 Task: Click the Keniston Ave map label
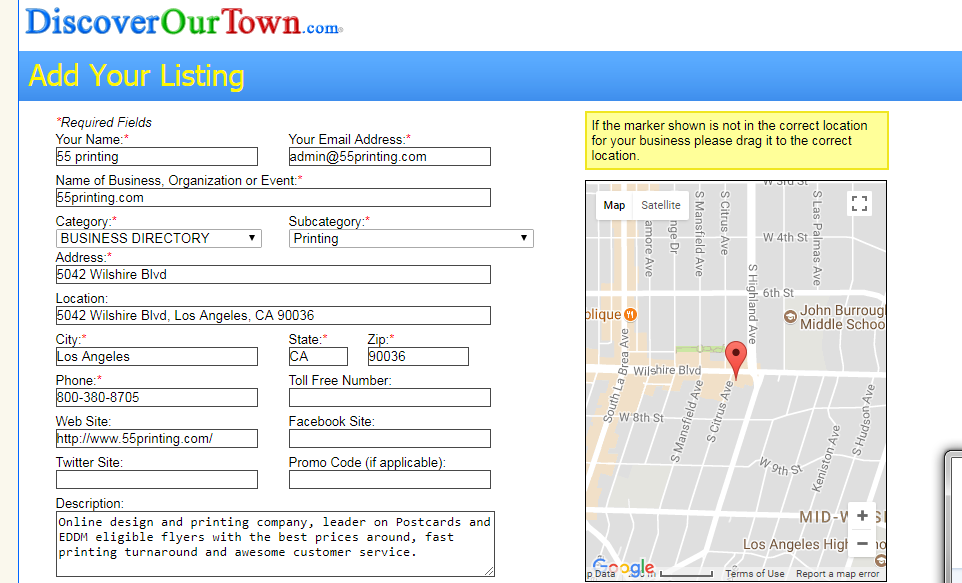pyautogui.click(x=826, y=458)
